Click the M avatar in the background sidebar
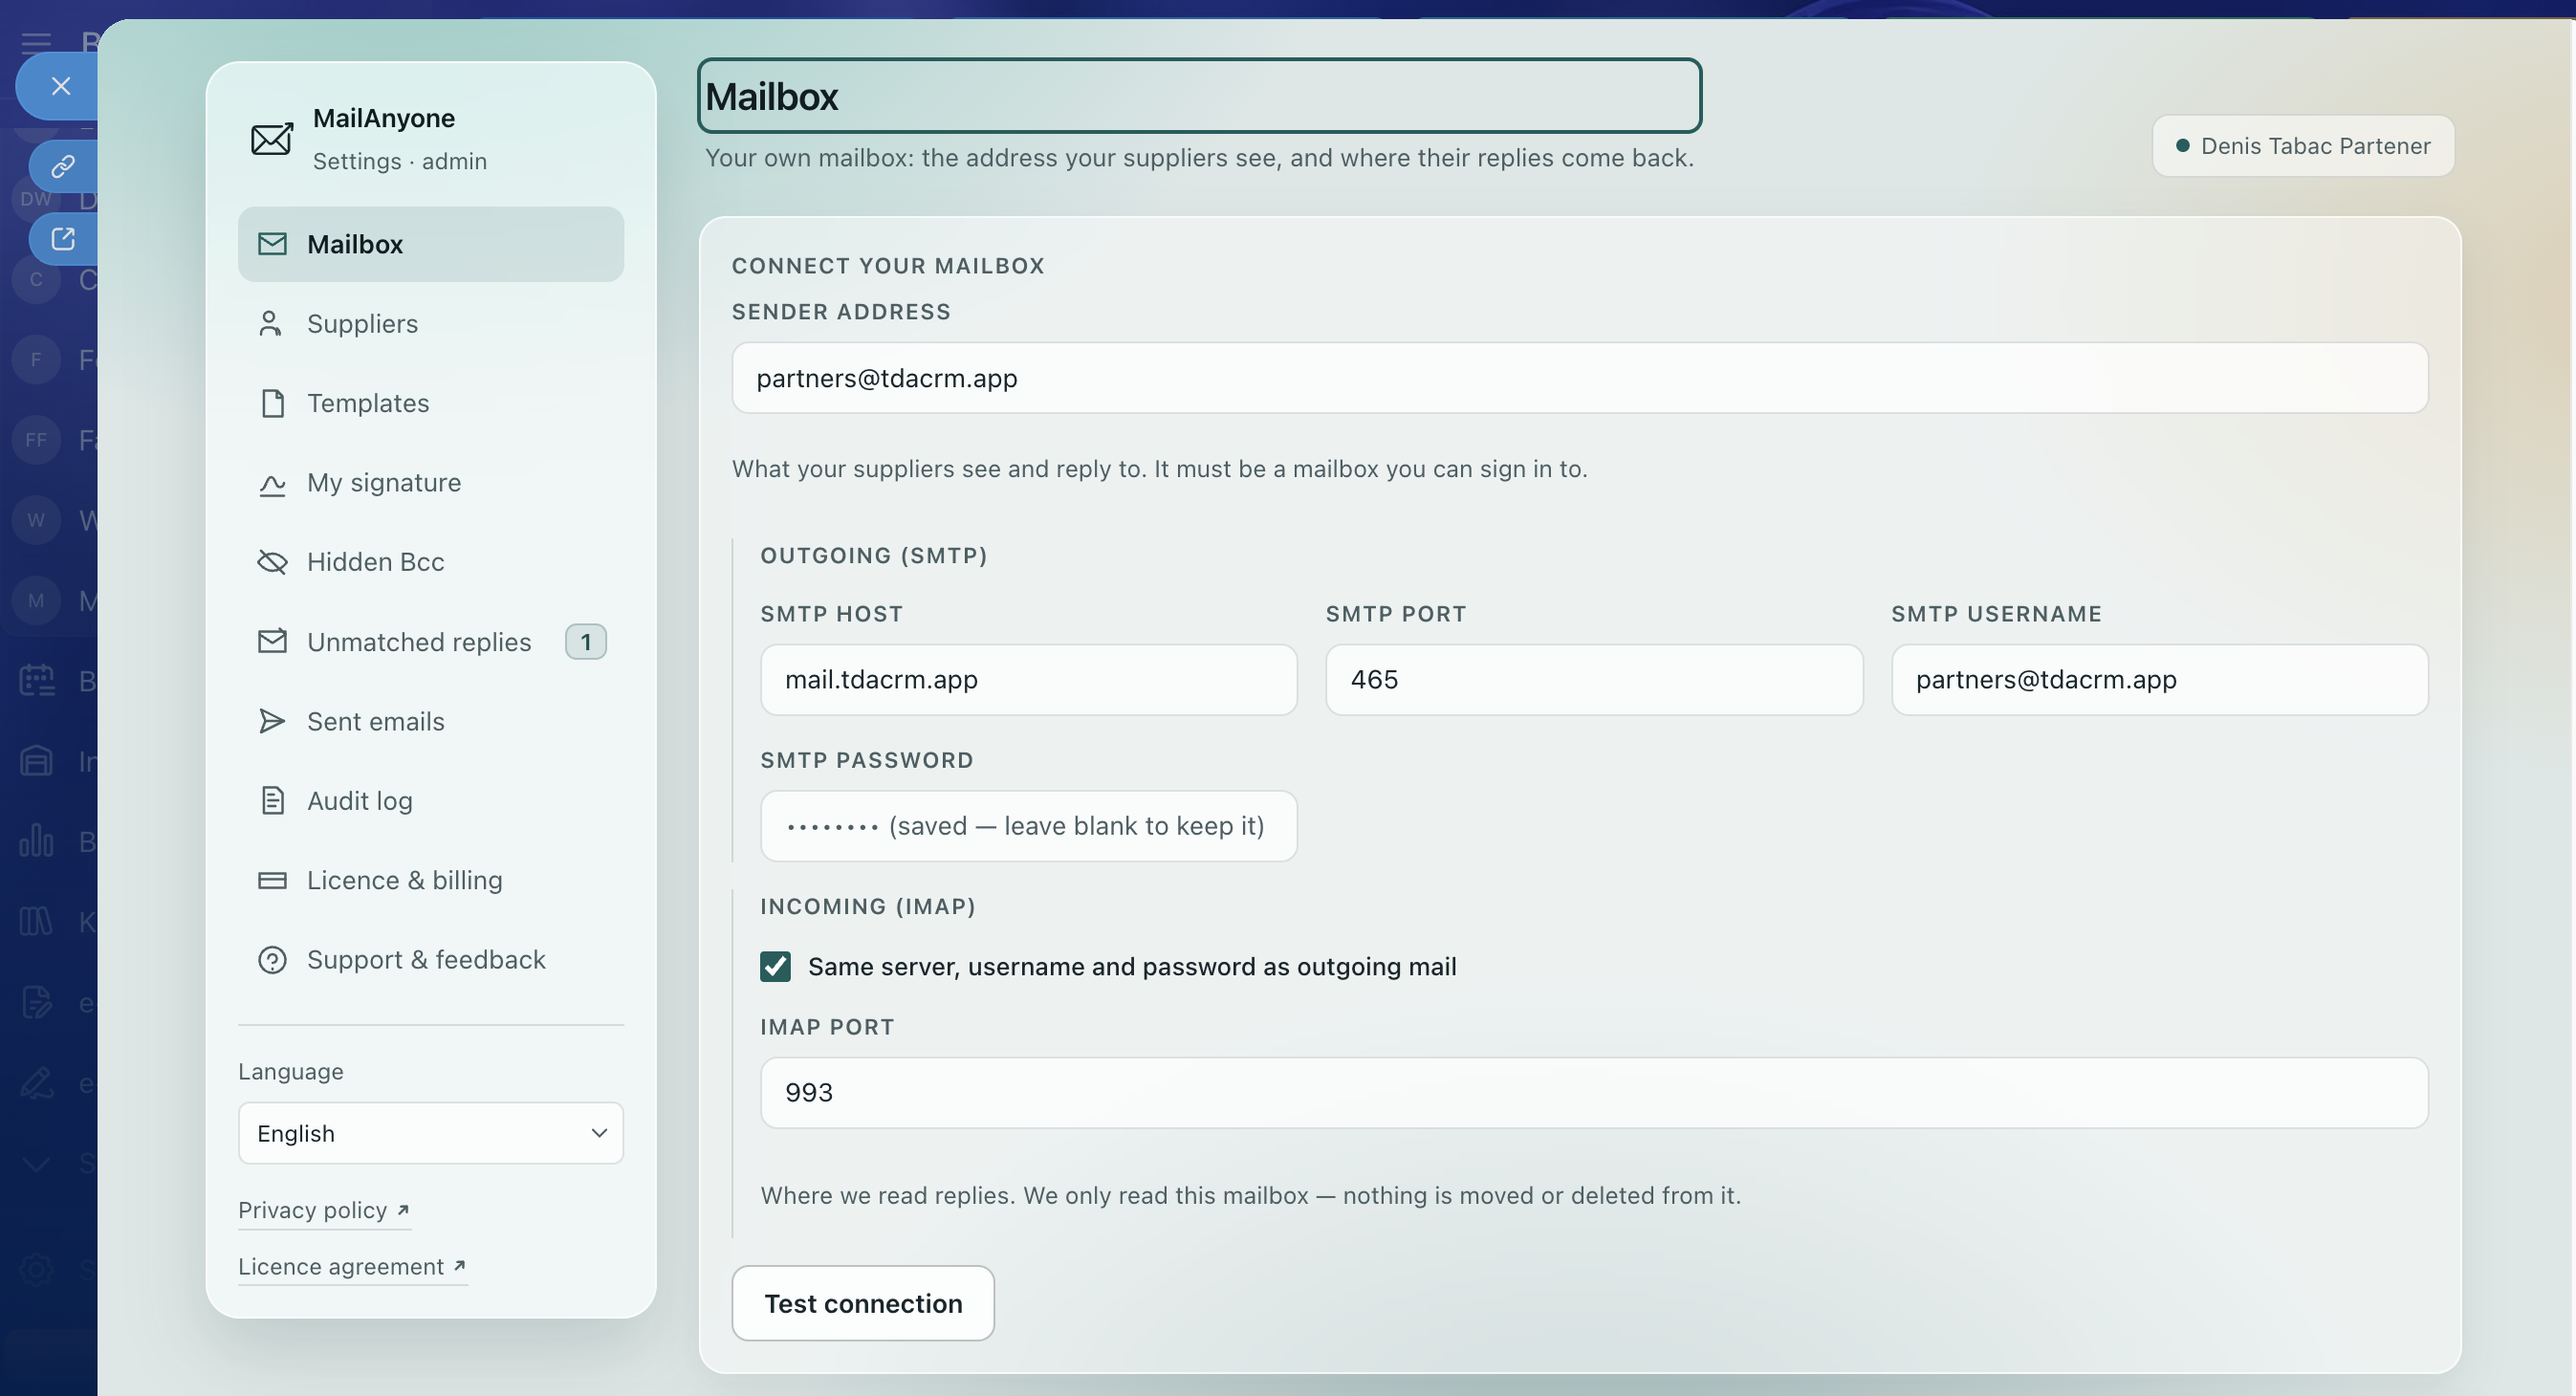This screenshot has height=1396, width=2576. [x=36, y=601]
